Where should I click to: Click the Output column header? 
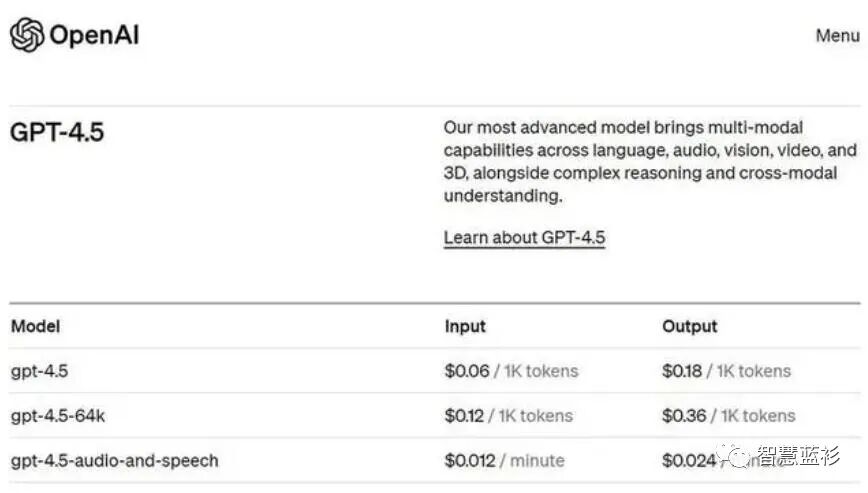click(689, 326)
